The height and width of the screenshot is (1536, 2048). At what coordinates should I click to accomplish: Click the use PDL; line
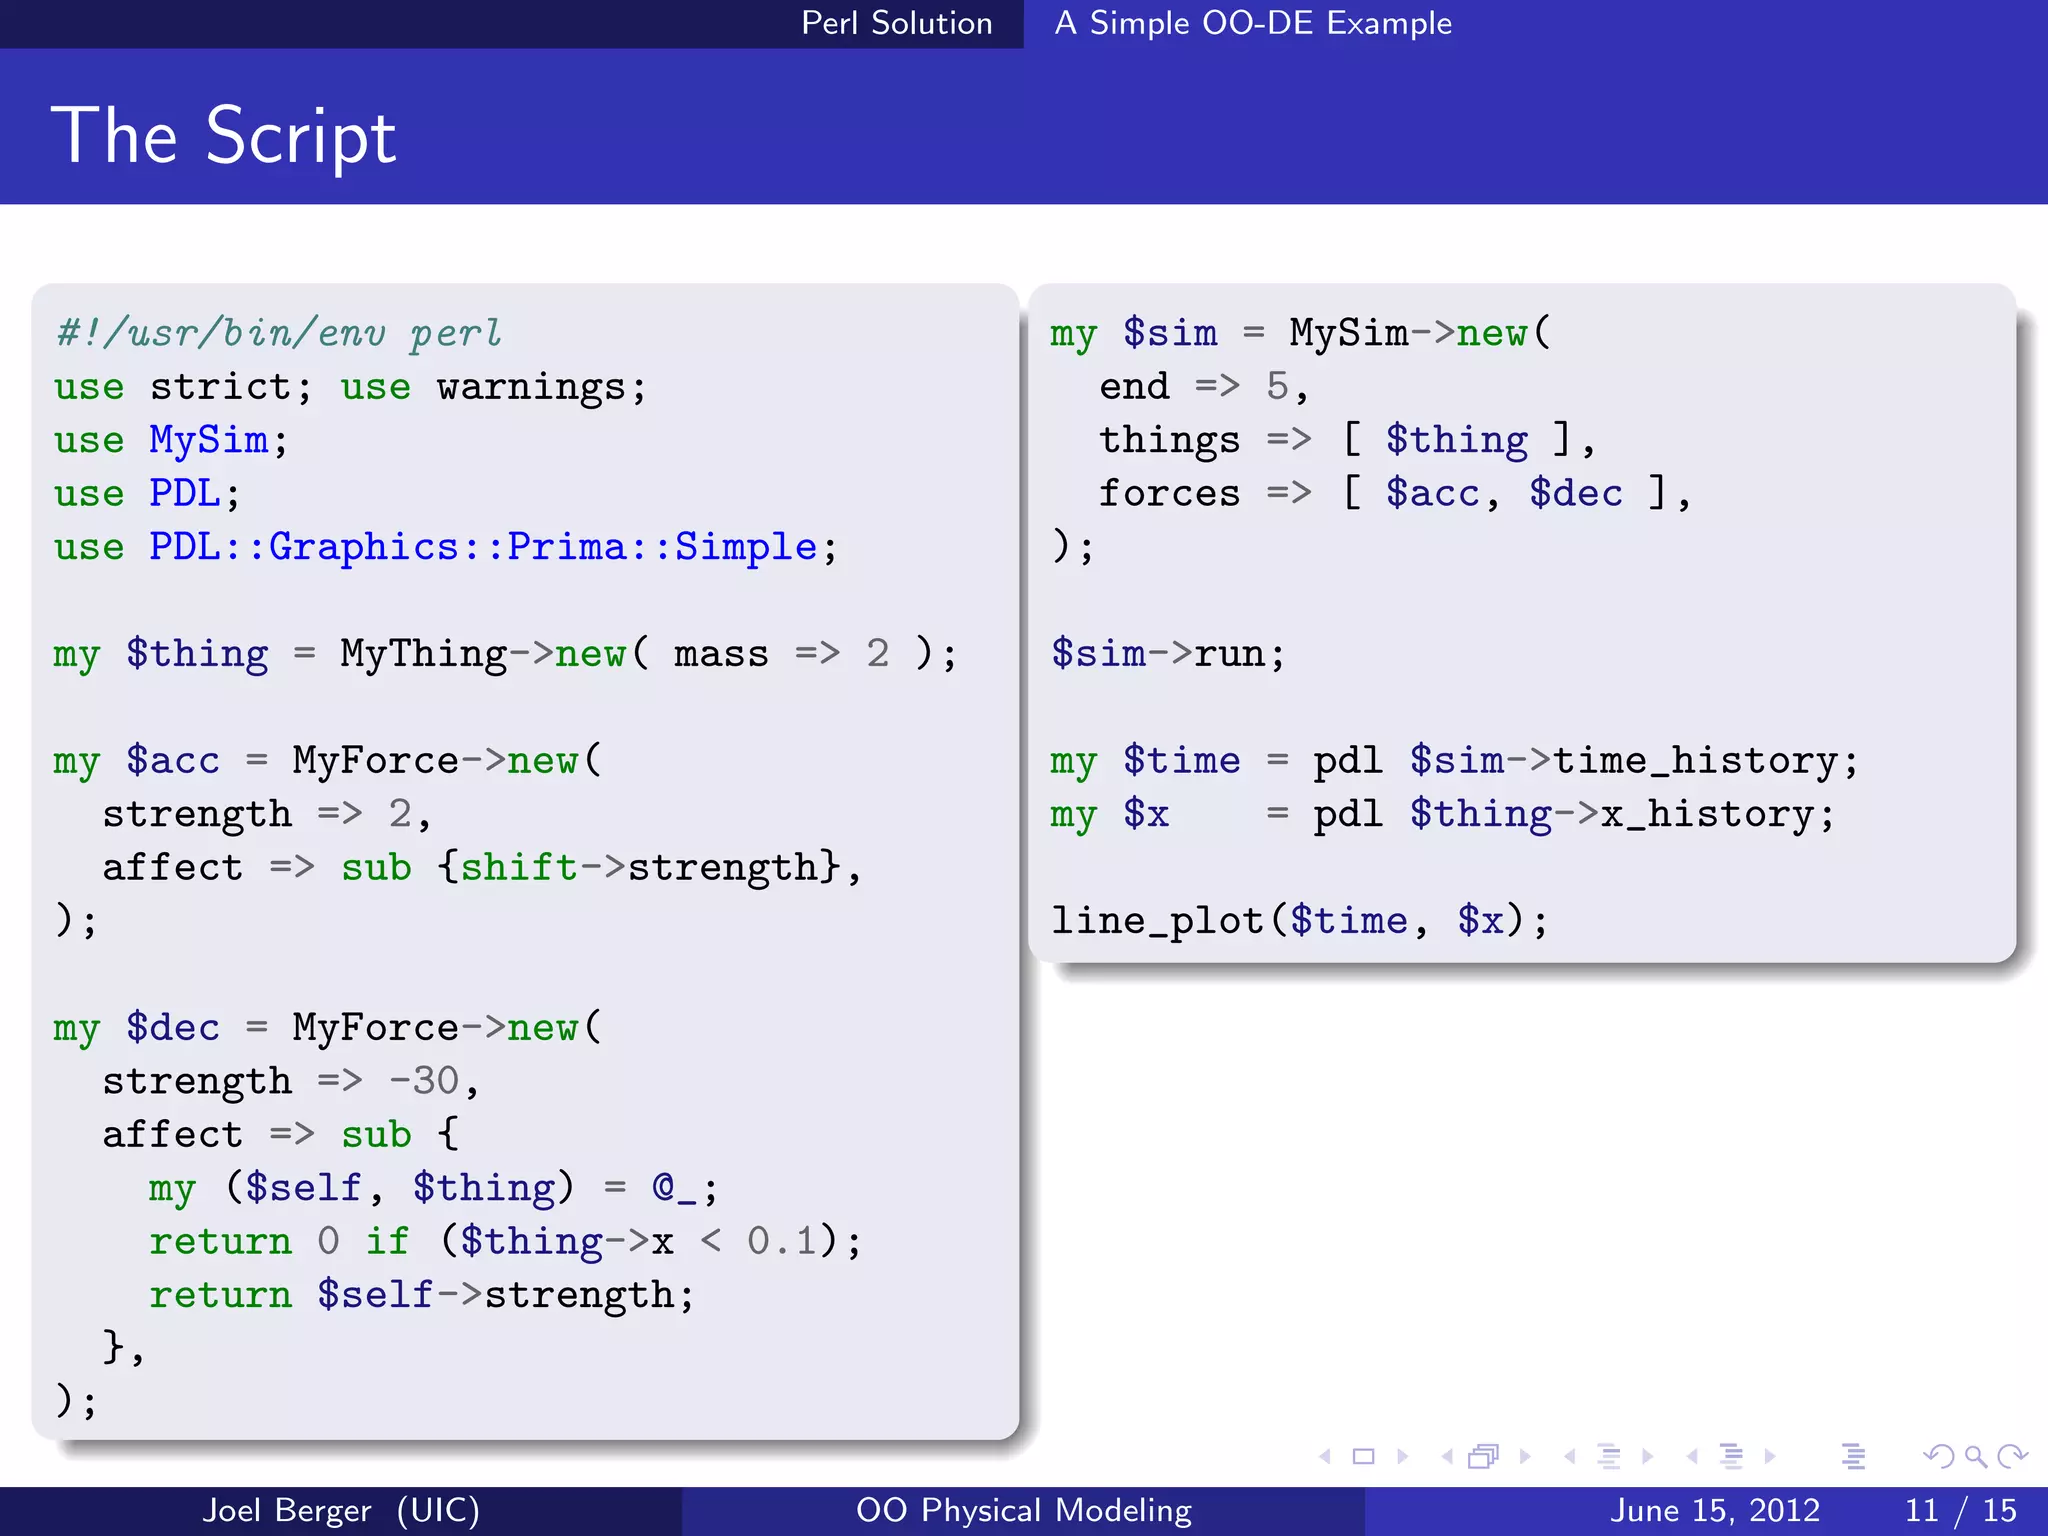pyautogui.click(x=147, y=493)
